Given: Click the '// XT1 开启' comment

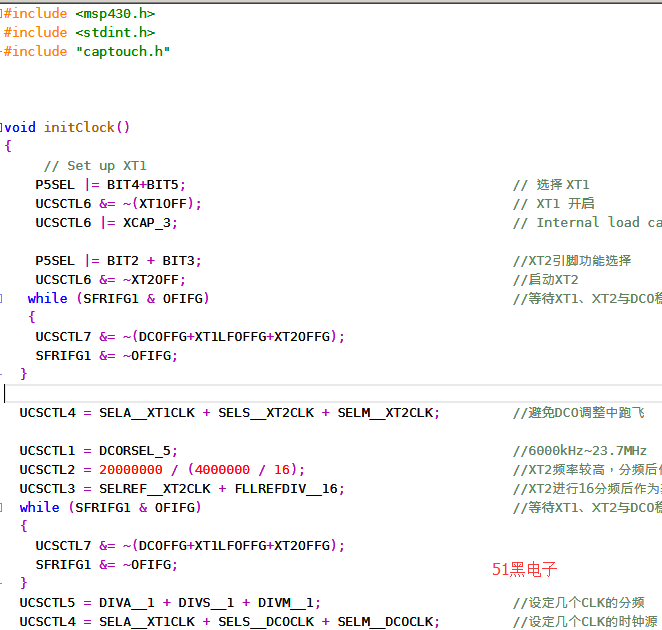Looking at the screenshot, I should coord(553,204).
